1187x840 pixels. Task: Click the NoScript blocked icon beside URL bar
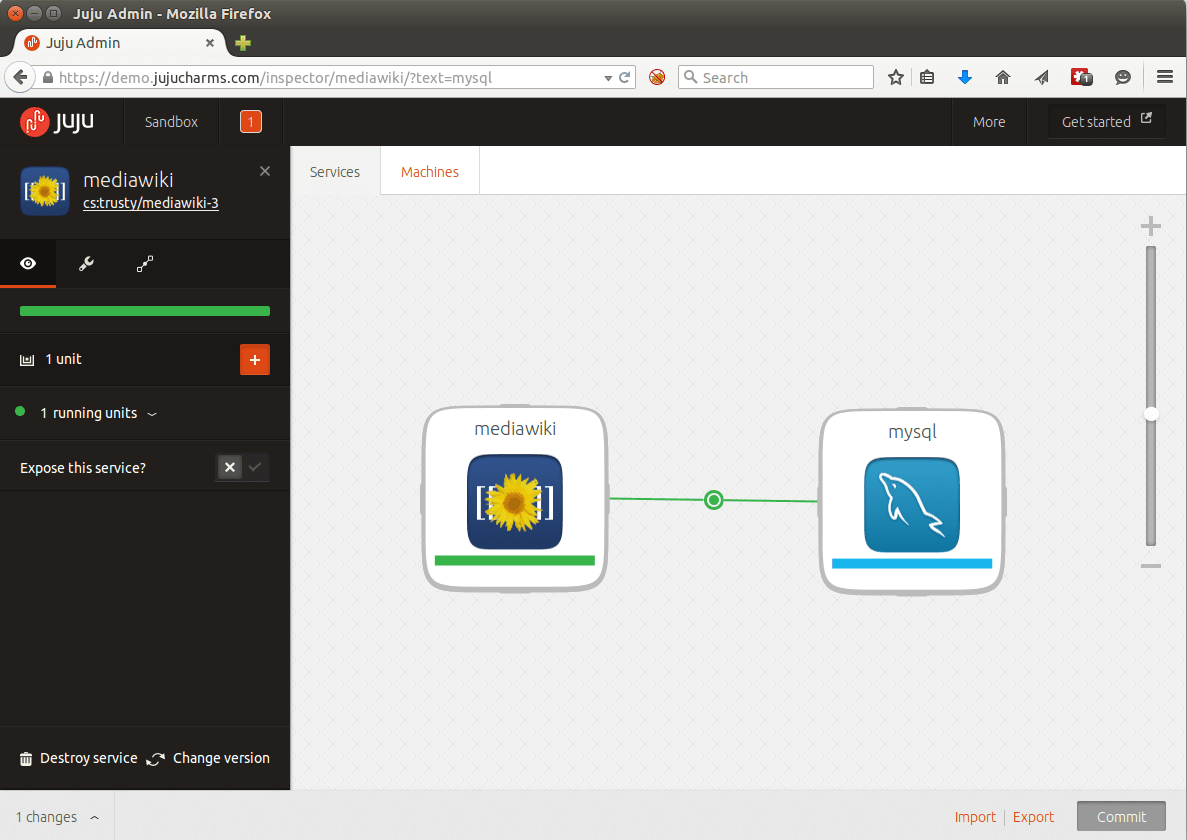pyautogui.click(x=657, y=77)
